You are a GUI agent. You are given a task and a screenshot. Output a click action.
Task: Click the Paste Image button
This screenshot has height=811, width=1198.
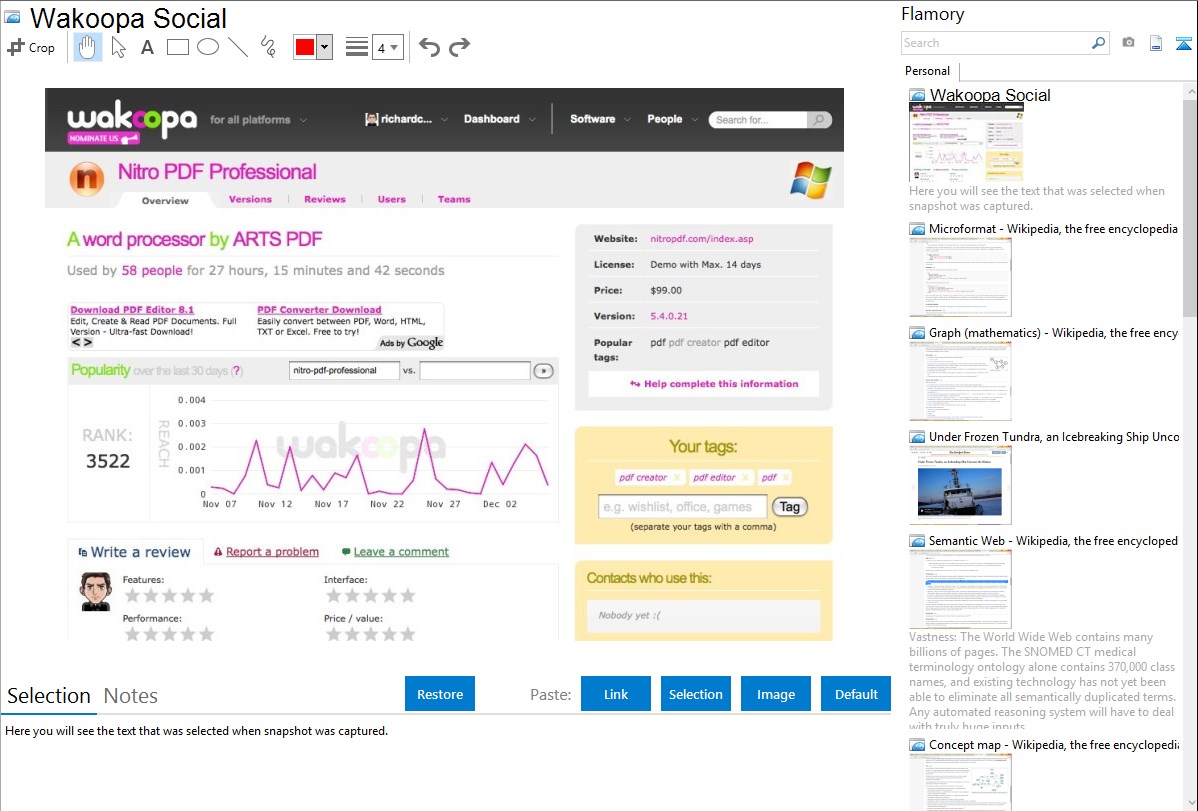775,694
